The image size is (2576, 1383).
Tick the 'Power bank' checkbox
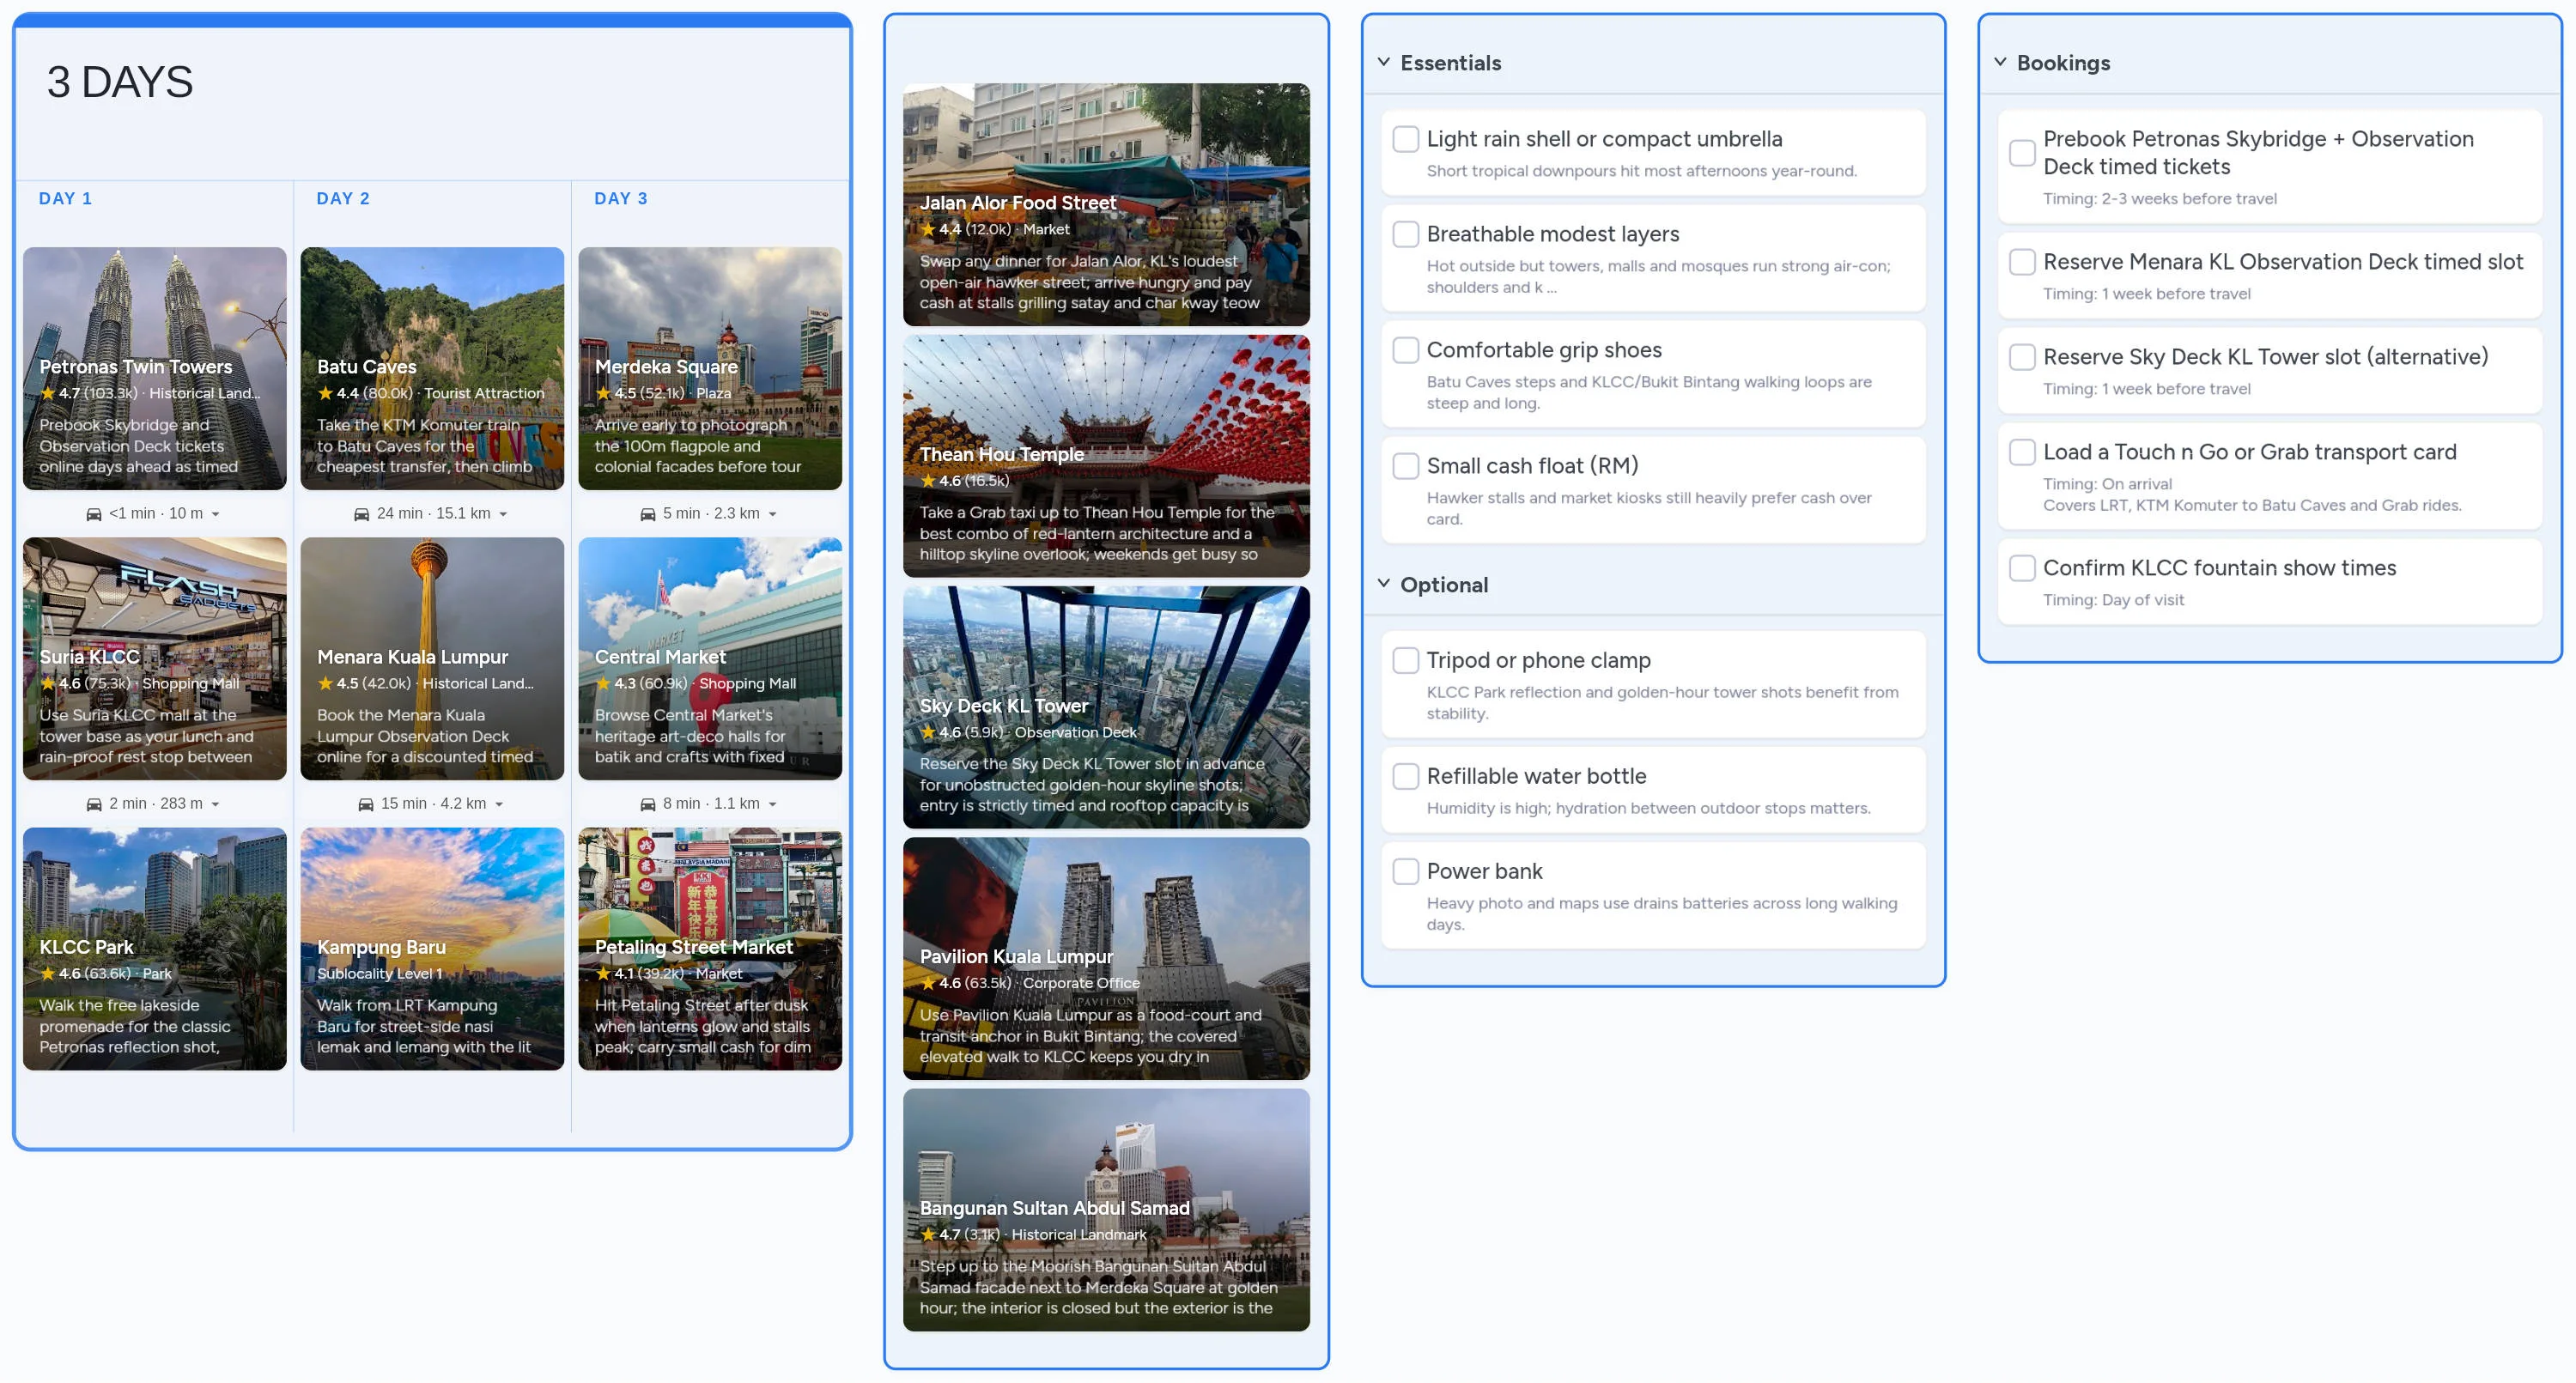1406,871
